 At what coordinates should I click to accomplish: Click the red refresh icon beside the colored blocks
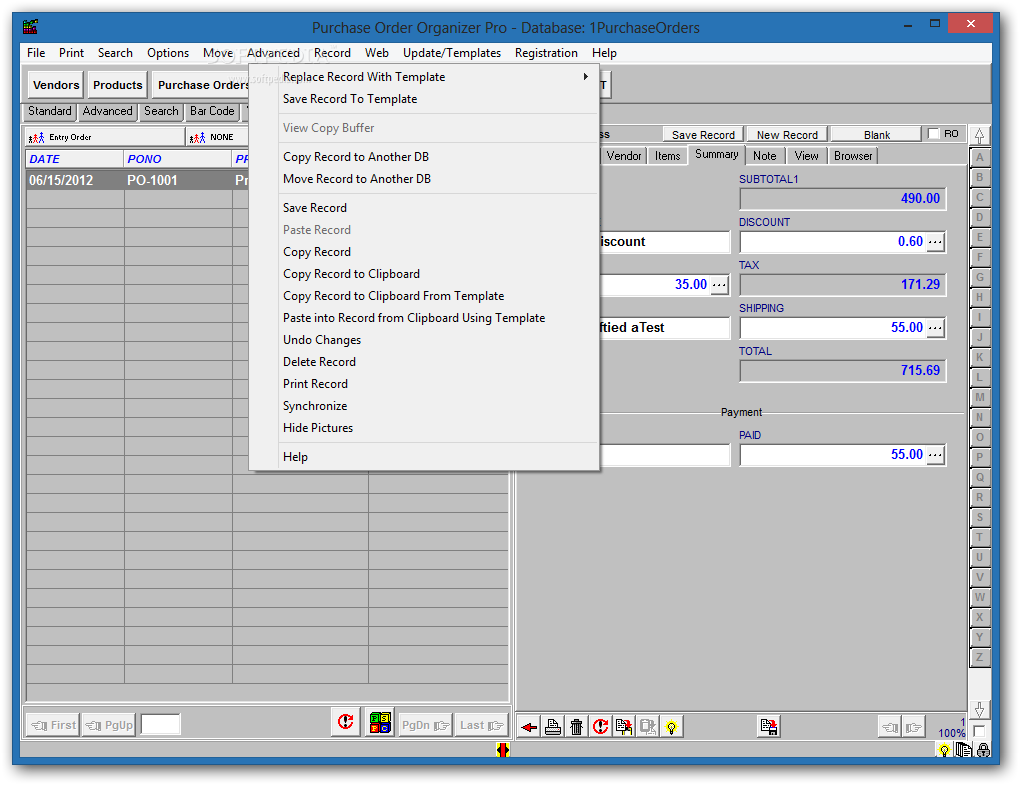tap(345, 721)
